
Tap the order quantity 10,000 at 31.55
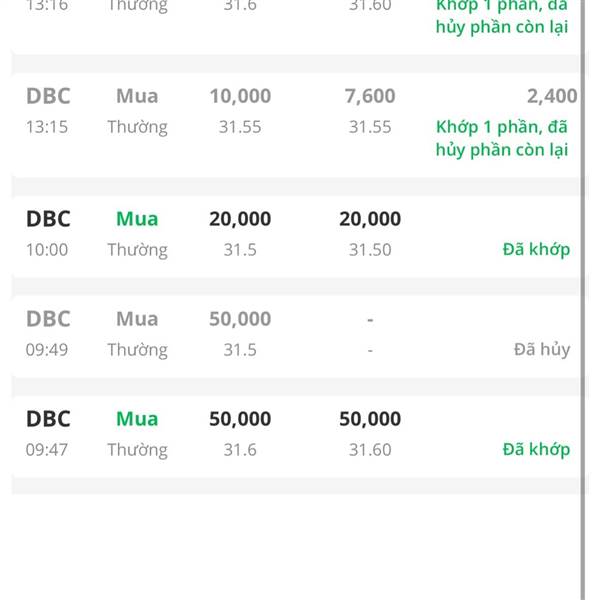point(240,96)
